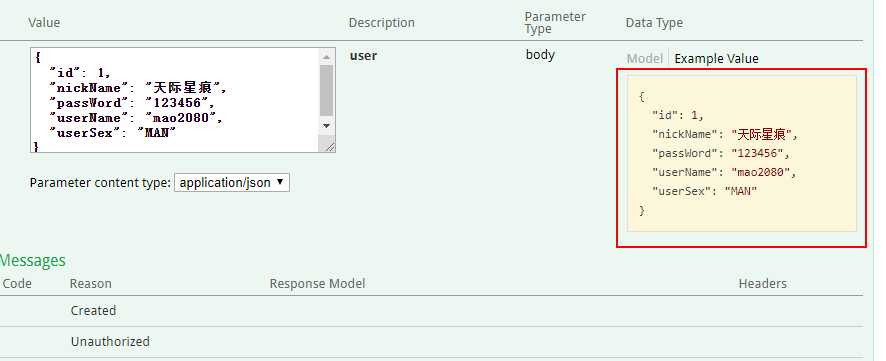Click the nickName line in textarea

(138, 88)
